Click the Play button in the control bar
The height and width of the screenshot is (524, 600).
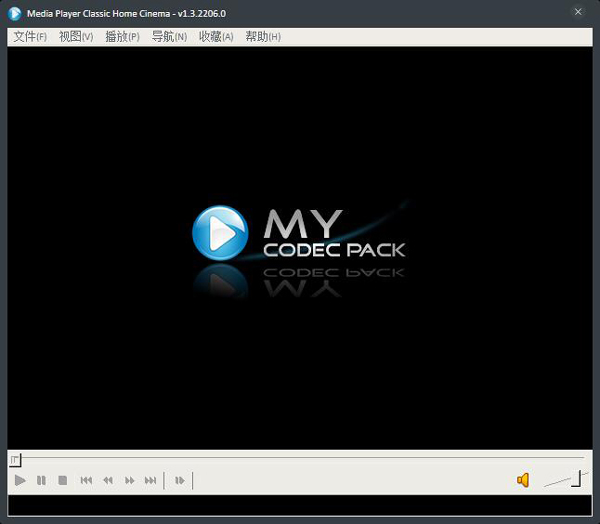[x=20, y=480]
